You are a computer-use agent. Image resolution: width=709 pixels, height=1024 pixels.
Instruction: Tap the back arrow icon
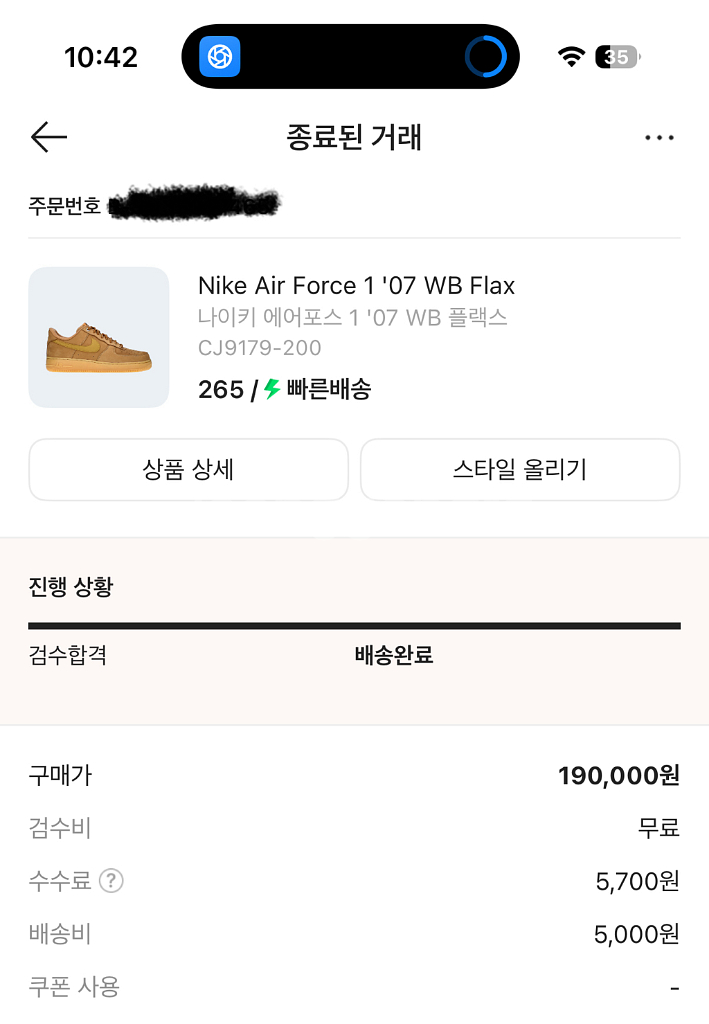tap(49, 137)
